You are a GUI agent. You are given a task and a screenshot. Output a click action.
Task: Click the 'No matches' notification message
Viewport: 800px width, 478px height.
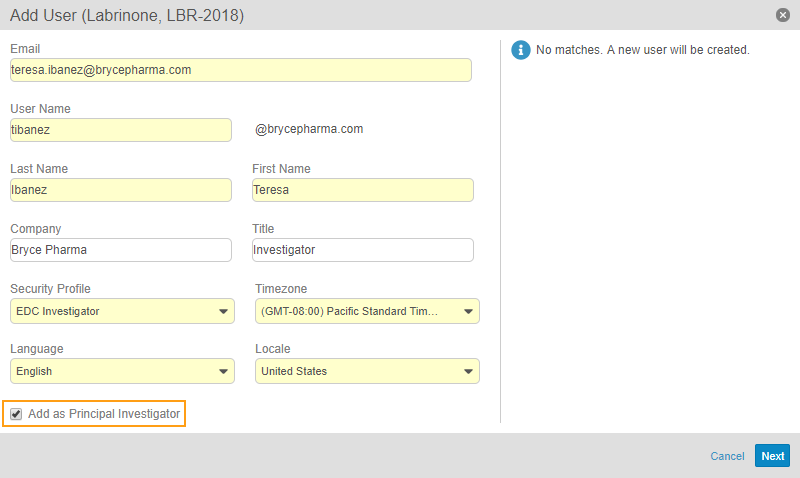coord(643,50)
